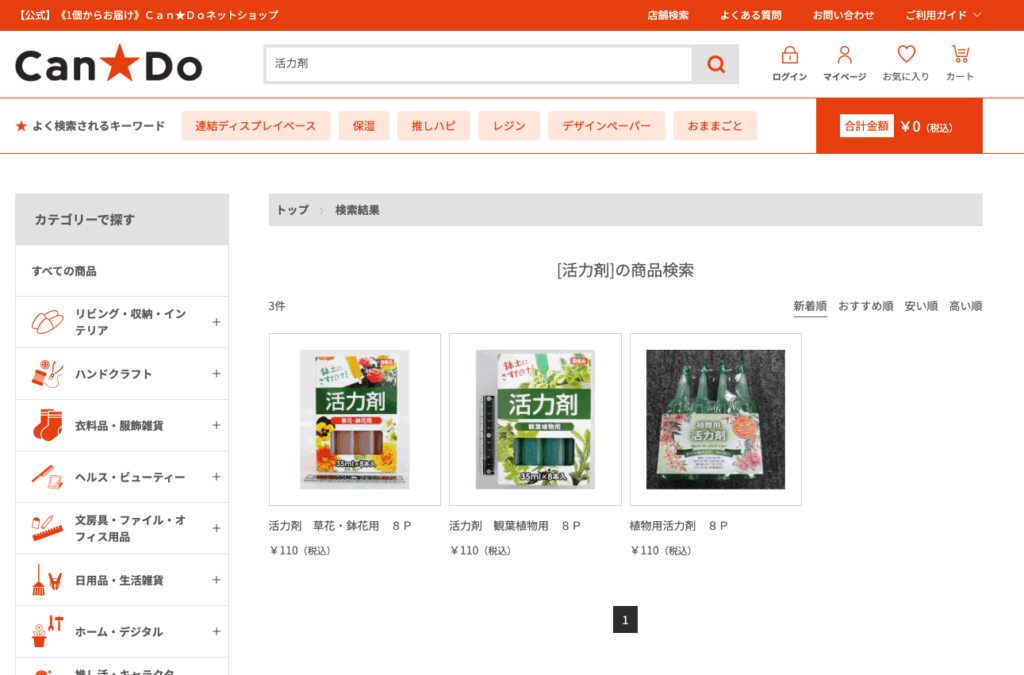Click the 日用品・生活雑貨 broom icon
Viewport: 1024px width, 675px height.
pos(47,580)
